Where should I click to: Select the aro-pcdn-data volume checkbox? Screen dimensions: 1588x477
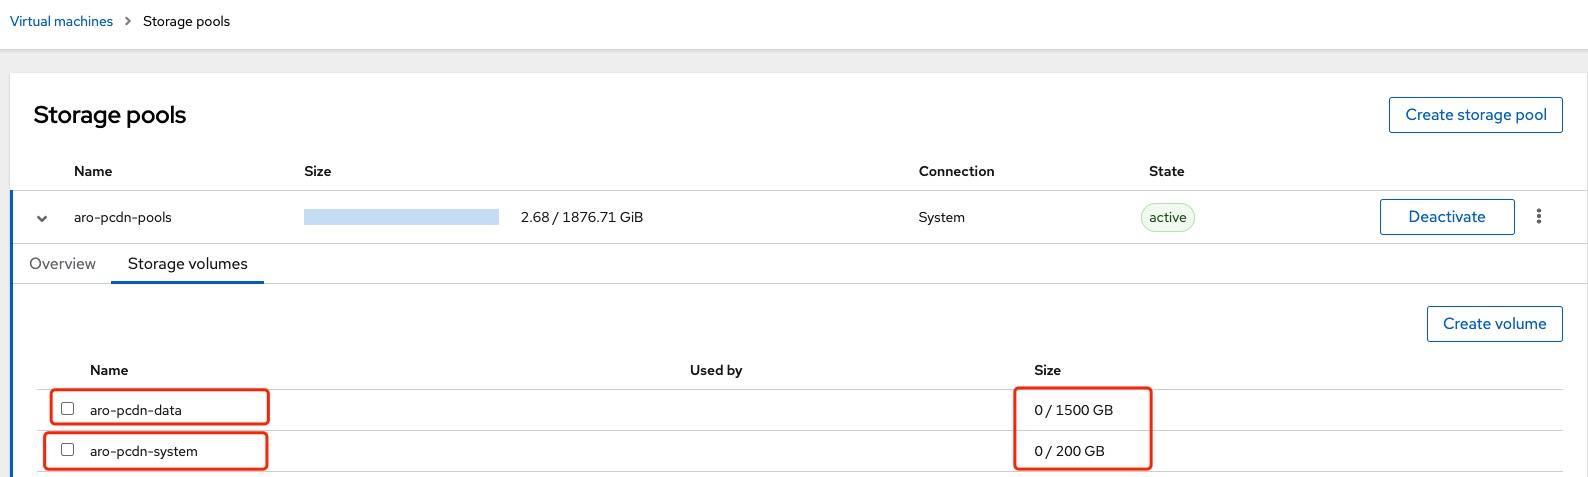coord(68,409)
